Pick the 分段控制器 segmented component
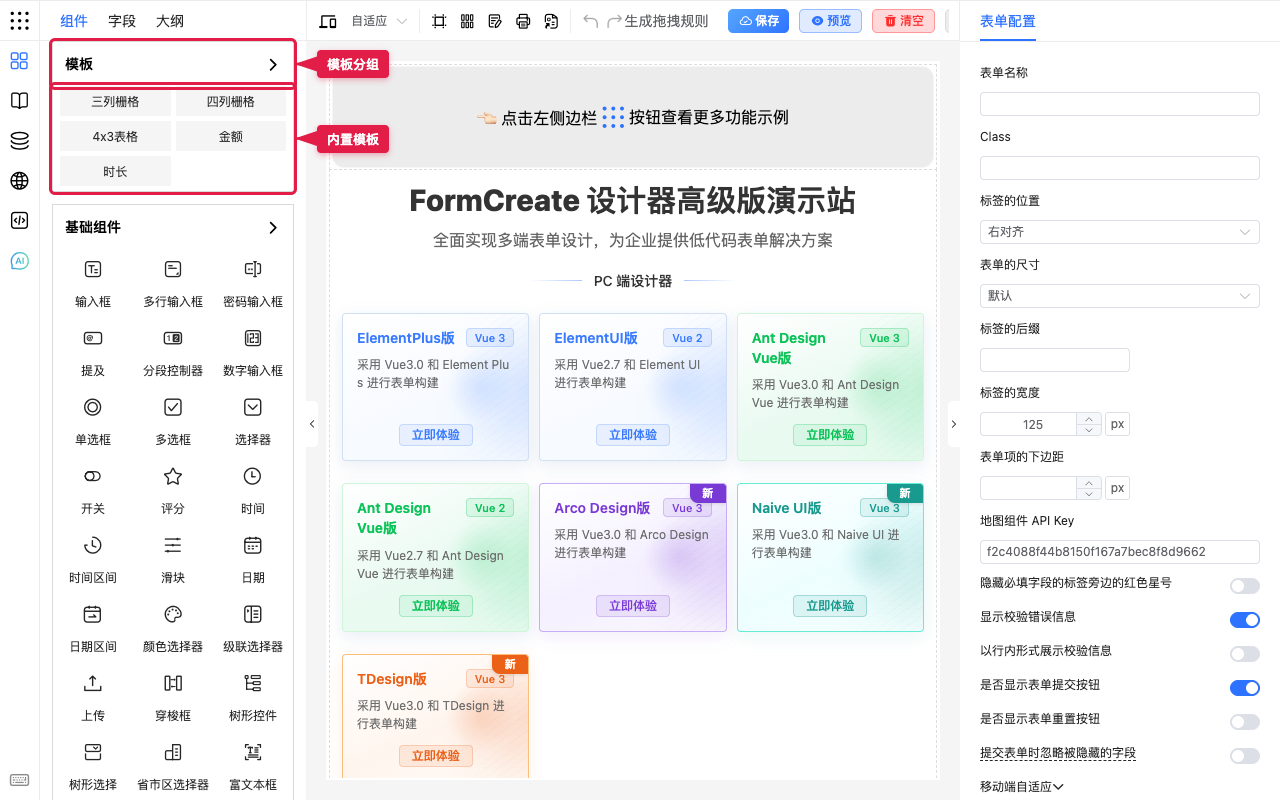1280x800 pixels. [x=173, y=352]
